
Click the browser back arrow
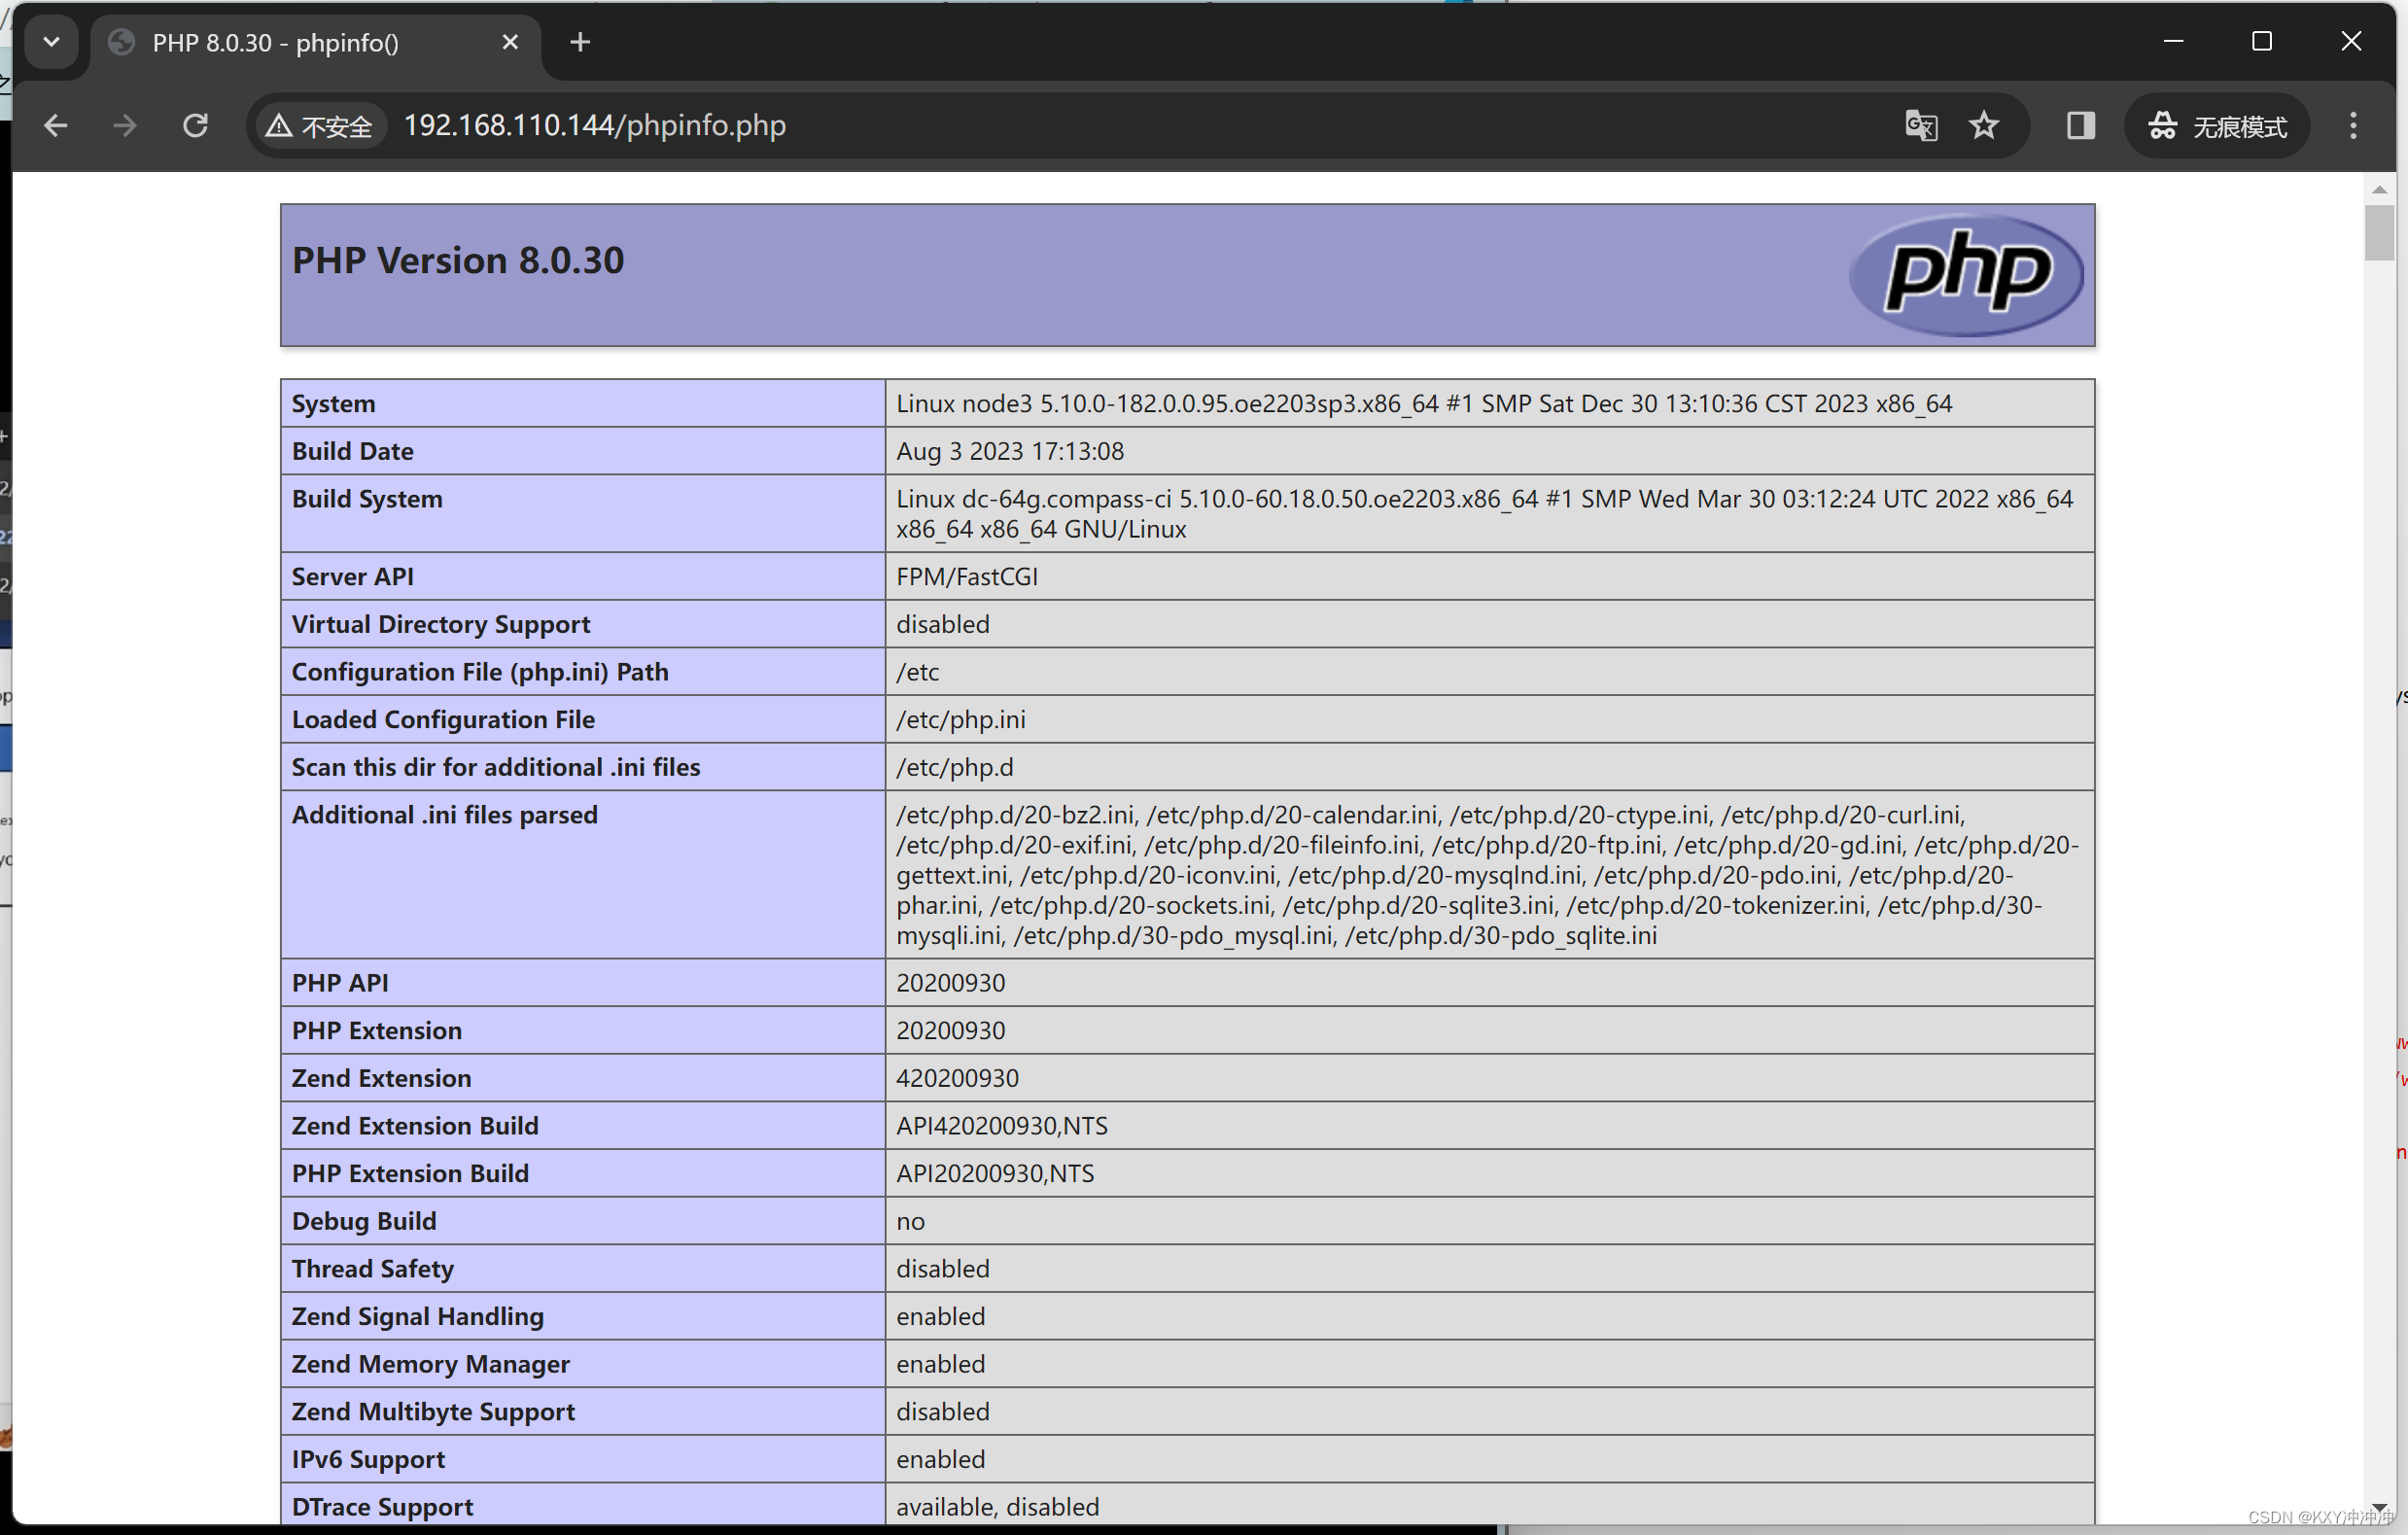tap(56, 125)
